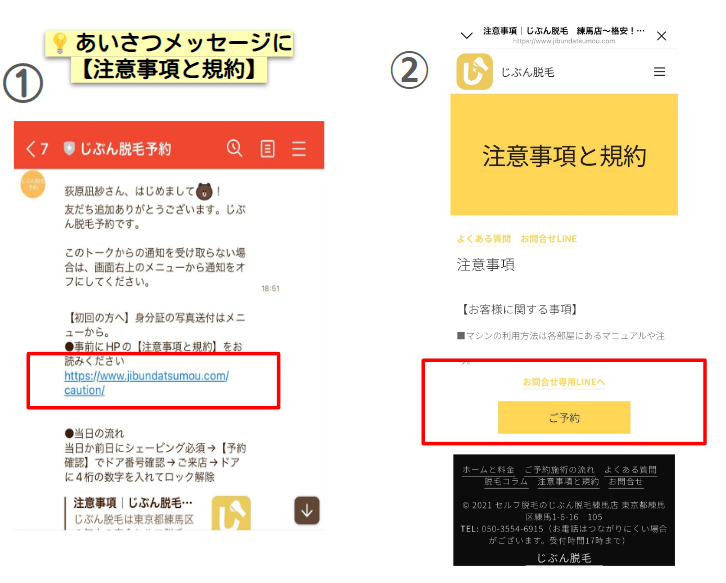This screenshot has width=726, height=583.
Task: Tap the じぶん脱毛 yellow logo icon
Action: (x=475, y=72)
